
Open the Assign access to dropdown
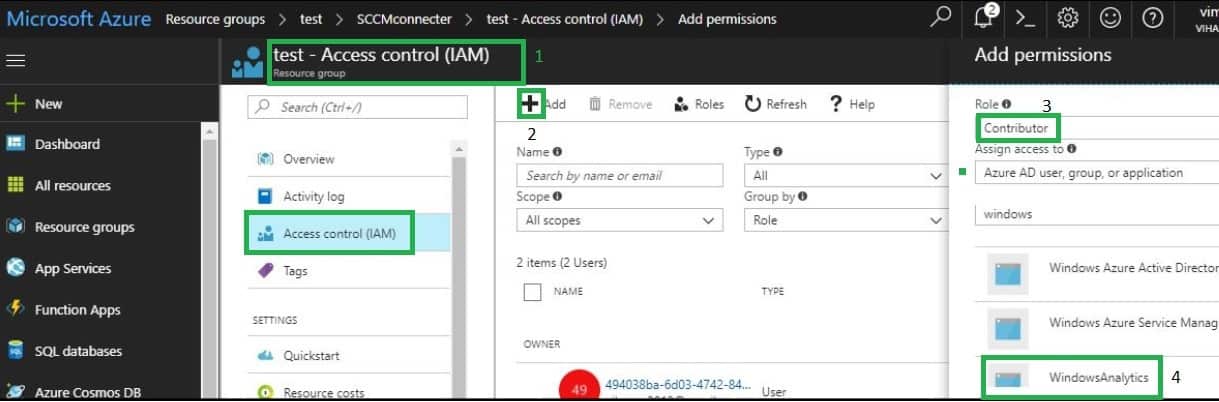(x=1096, y=173)
